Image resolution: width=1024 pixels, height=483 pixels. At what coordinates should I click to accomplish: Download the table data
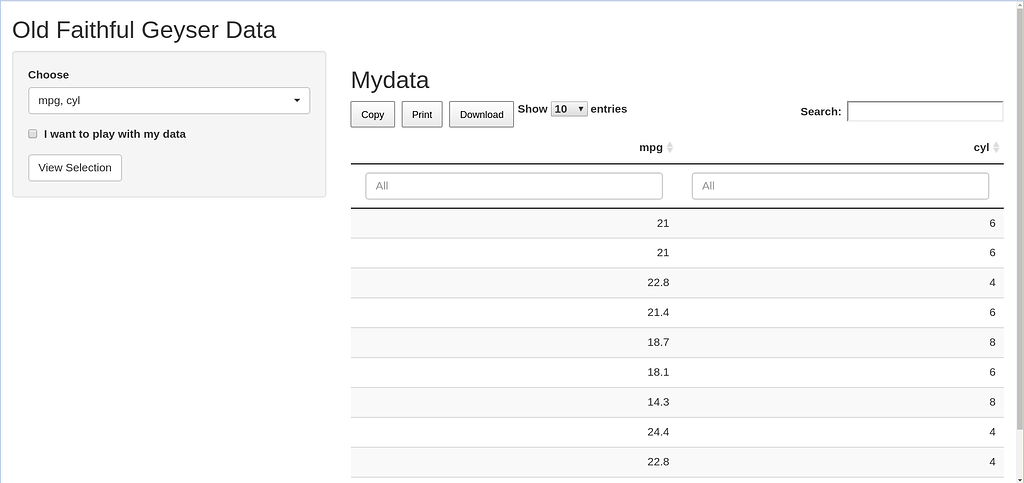pos(481,114)
